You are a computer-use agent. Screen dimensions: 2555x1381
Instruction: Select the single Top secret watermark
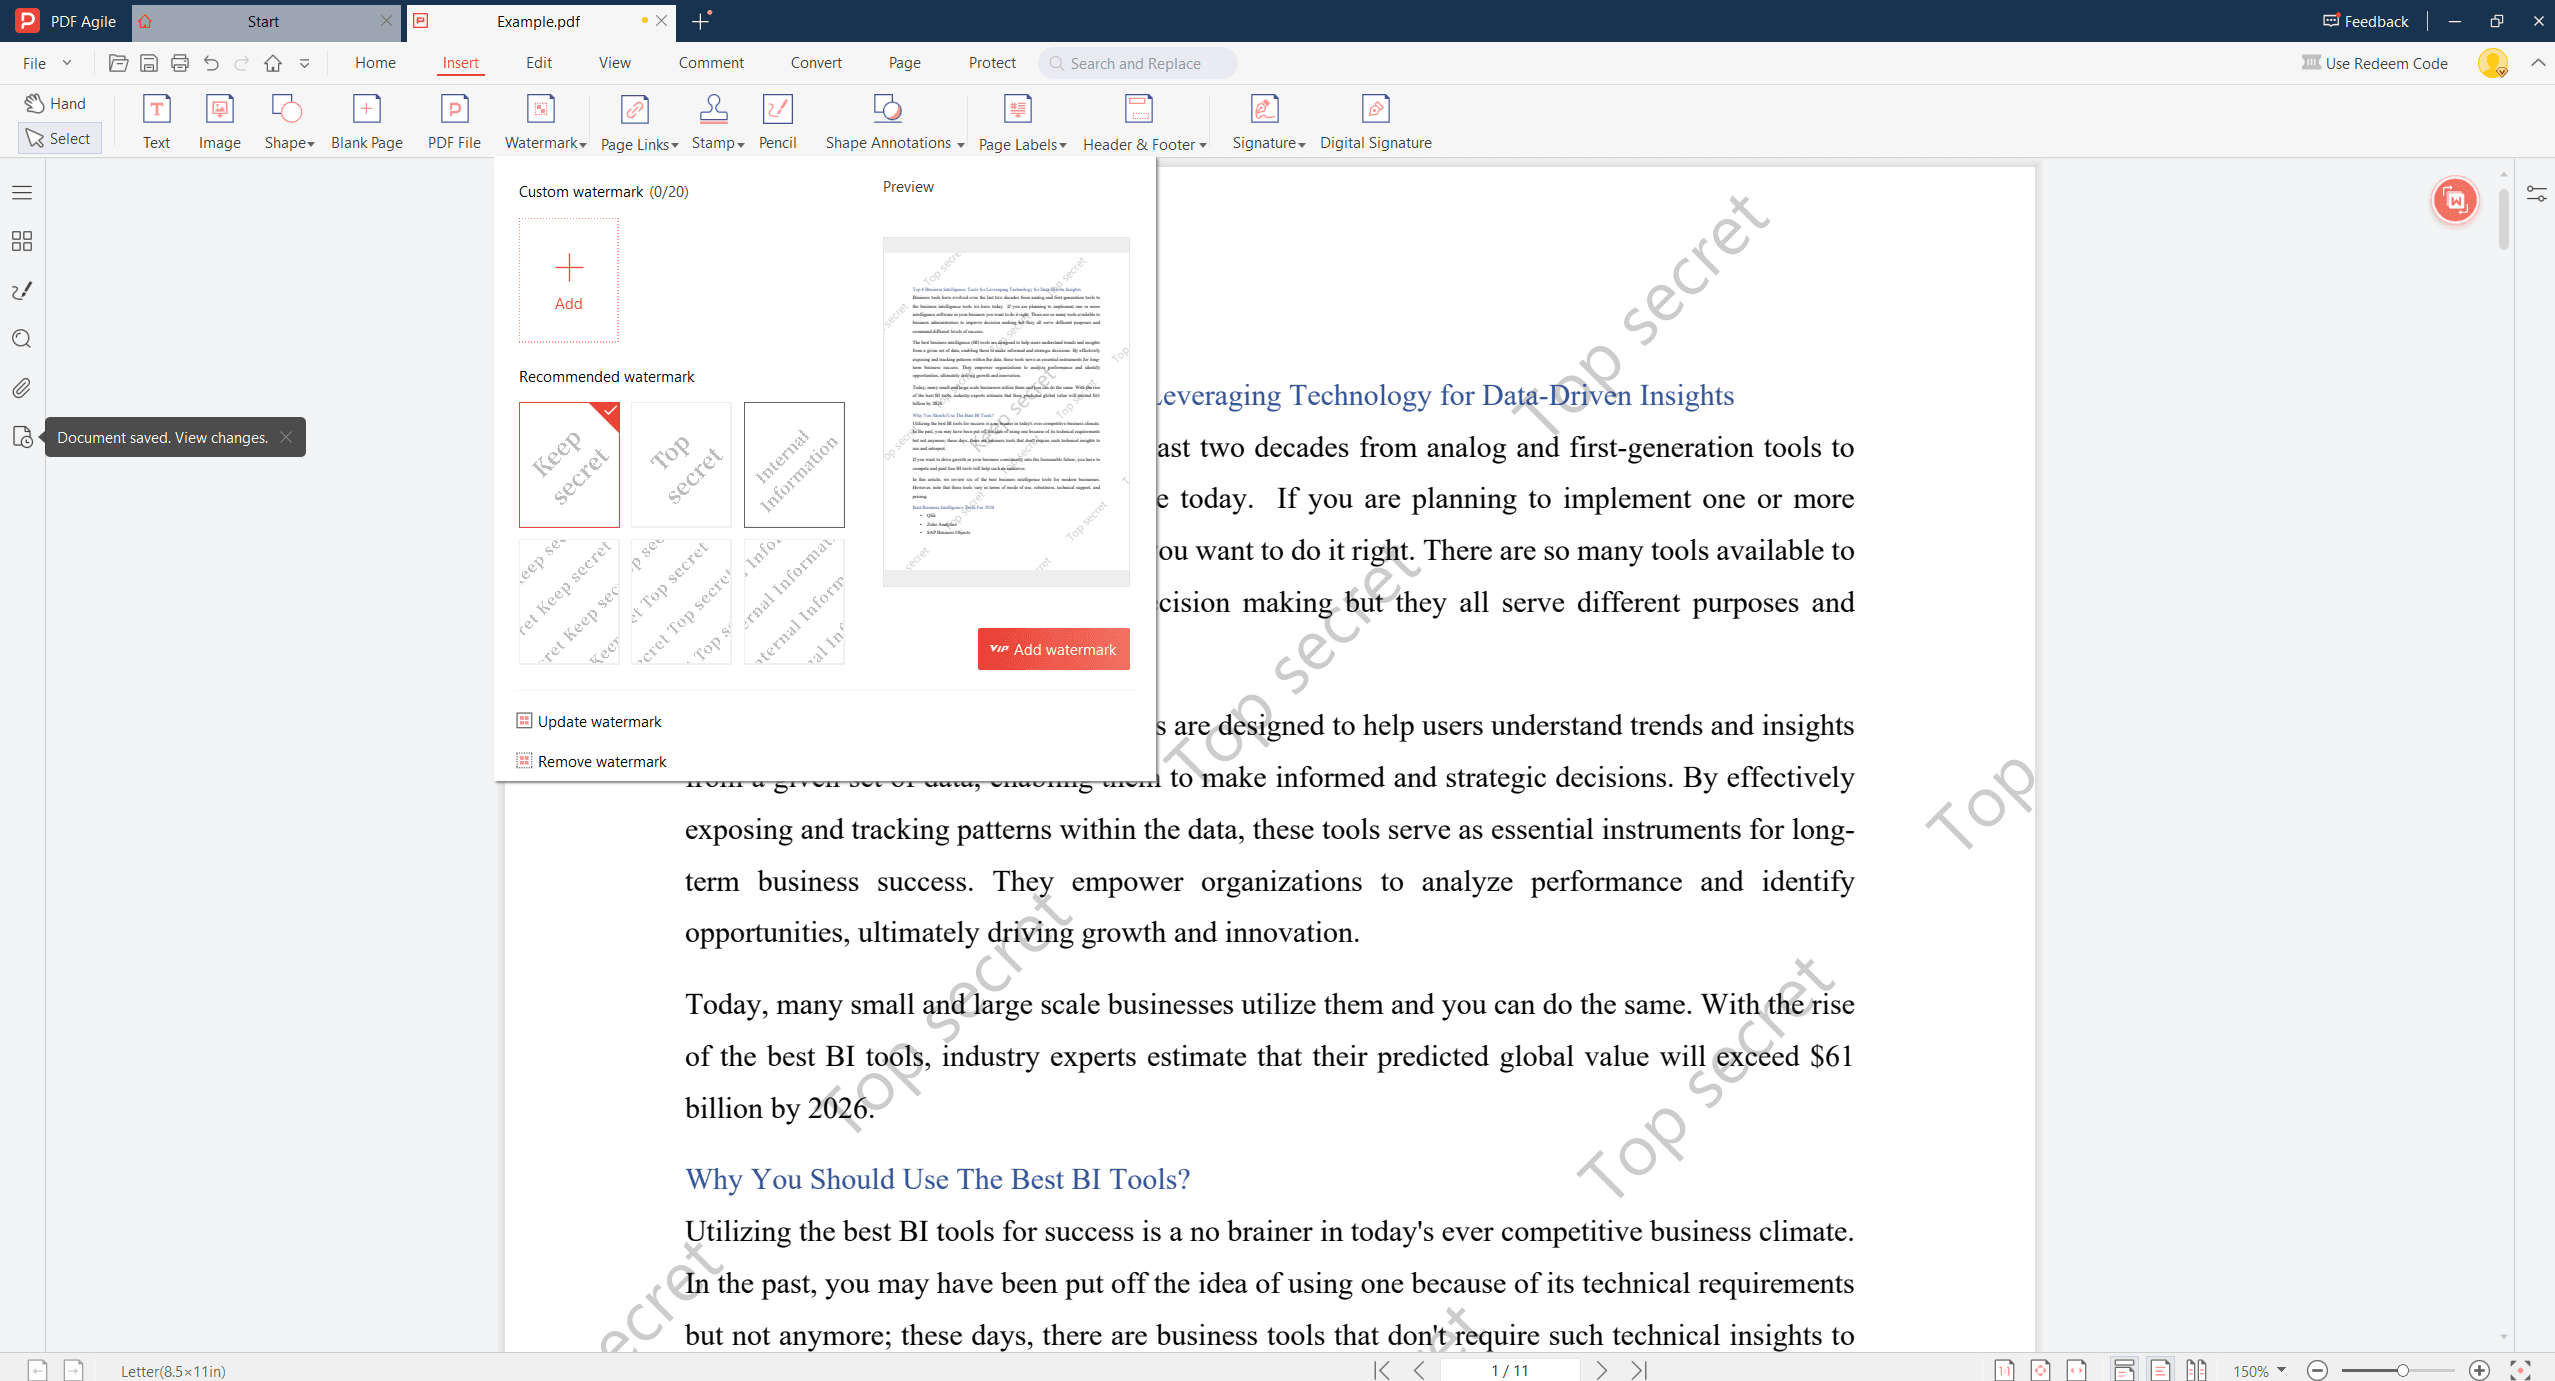point(681,465)
